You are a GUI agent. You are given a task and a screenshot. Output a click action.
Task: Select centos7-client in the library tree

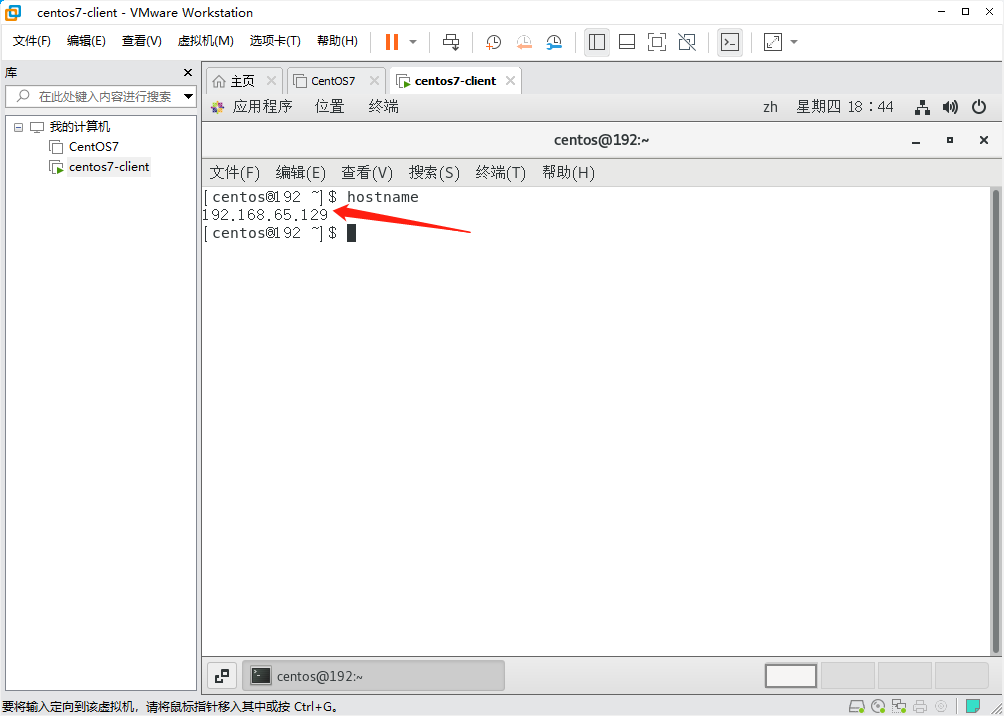click(109, 167)
